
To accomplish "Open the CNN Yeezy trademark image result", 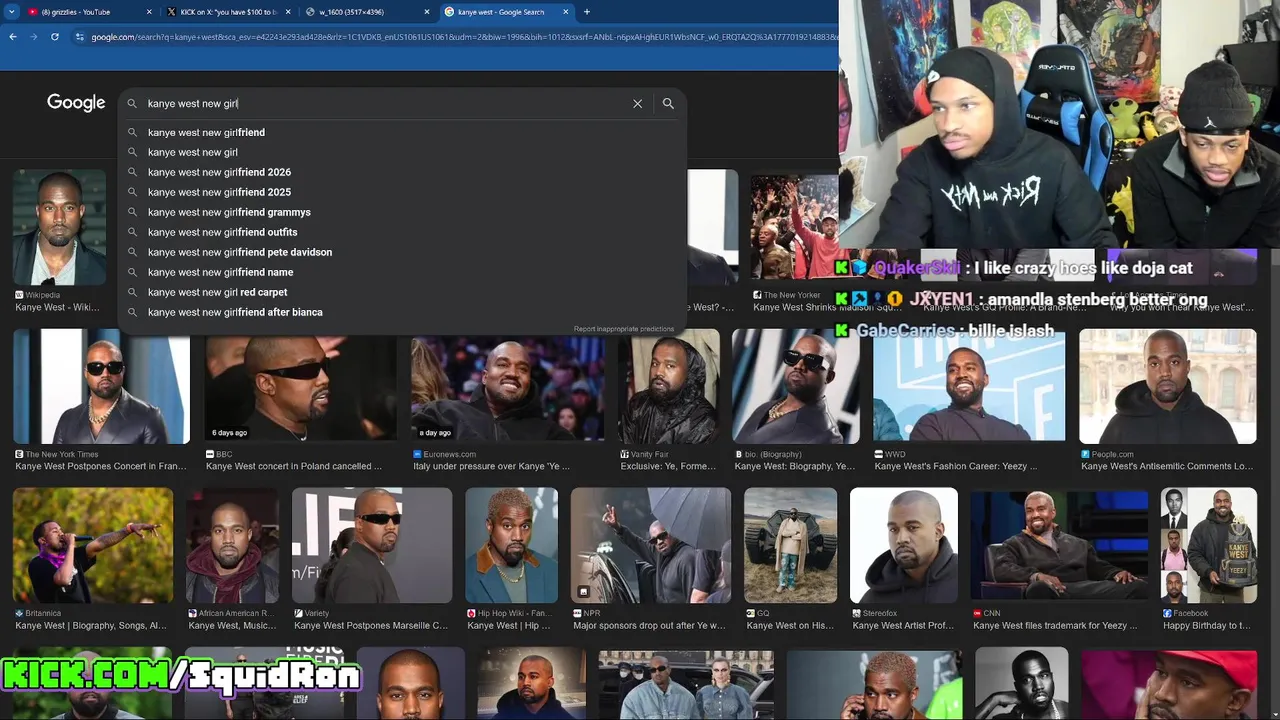I will point(1059,545).
